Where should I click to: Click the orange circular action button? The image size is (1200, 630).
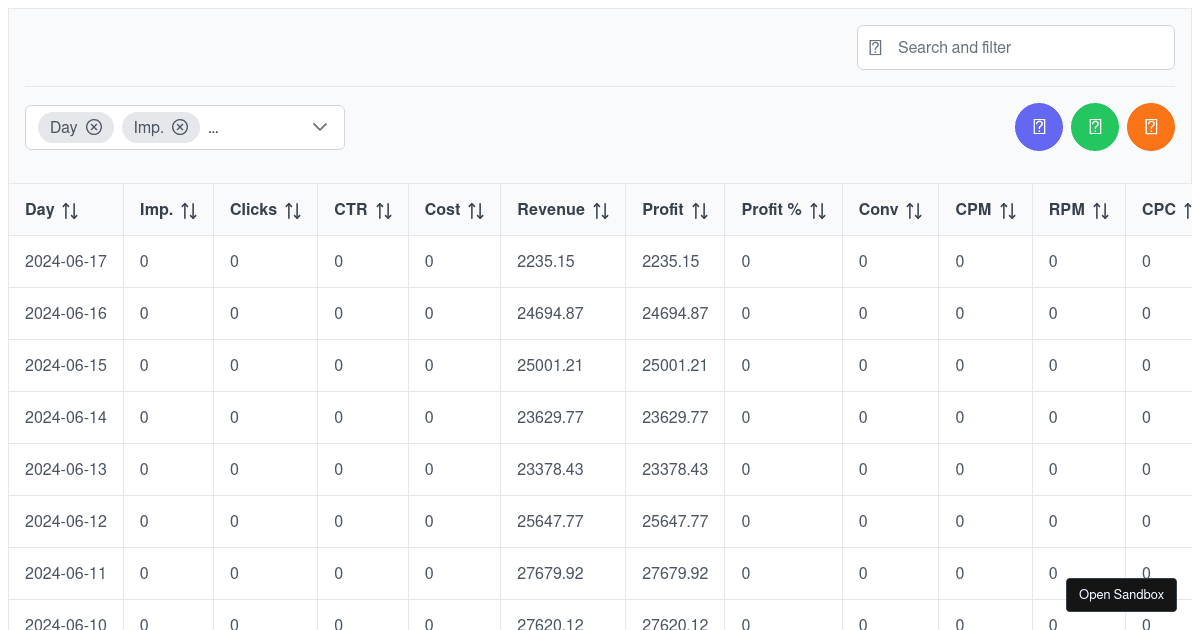pos(1151,127)
